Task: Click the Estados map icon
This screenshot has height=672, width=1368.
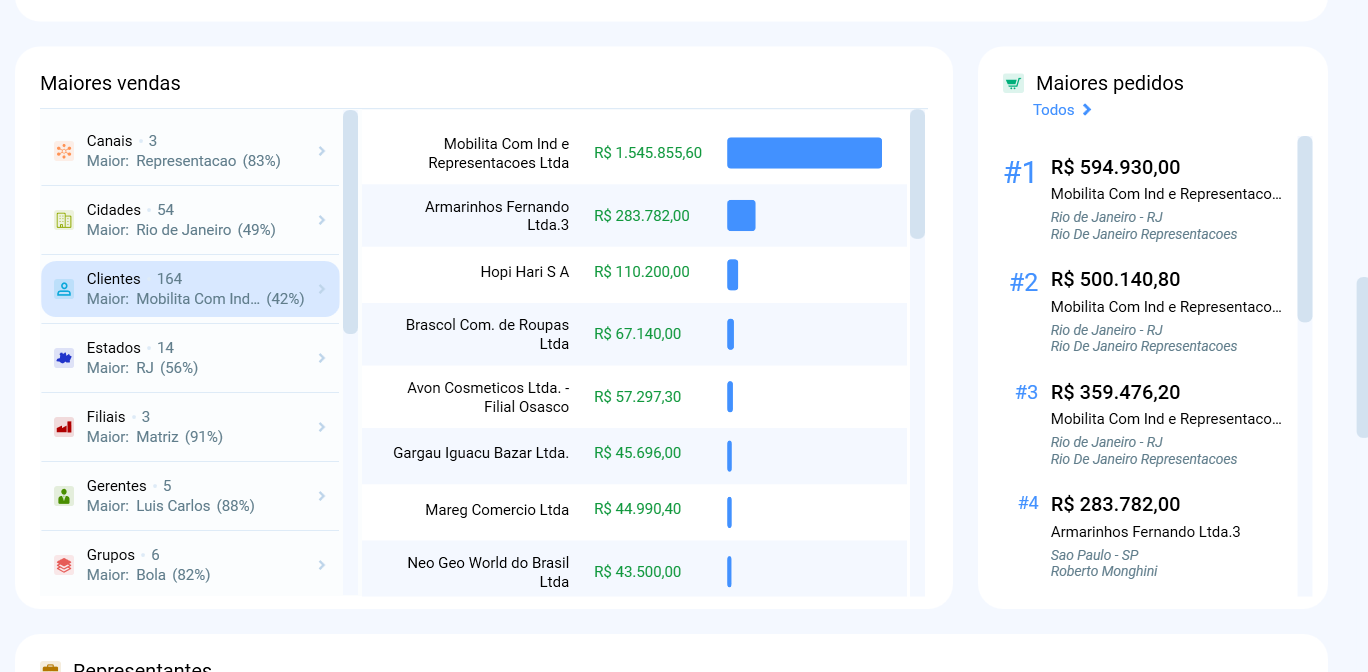Action: 64,358
